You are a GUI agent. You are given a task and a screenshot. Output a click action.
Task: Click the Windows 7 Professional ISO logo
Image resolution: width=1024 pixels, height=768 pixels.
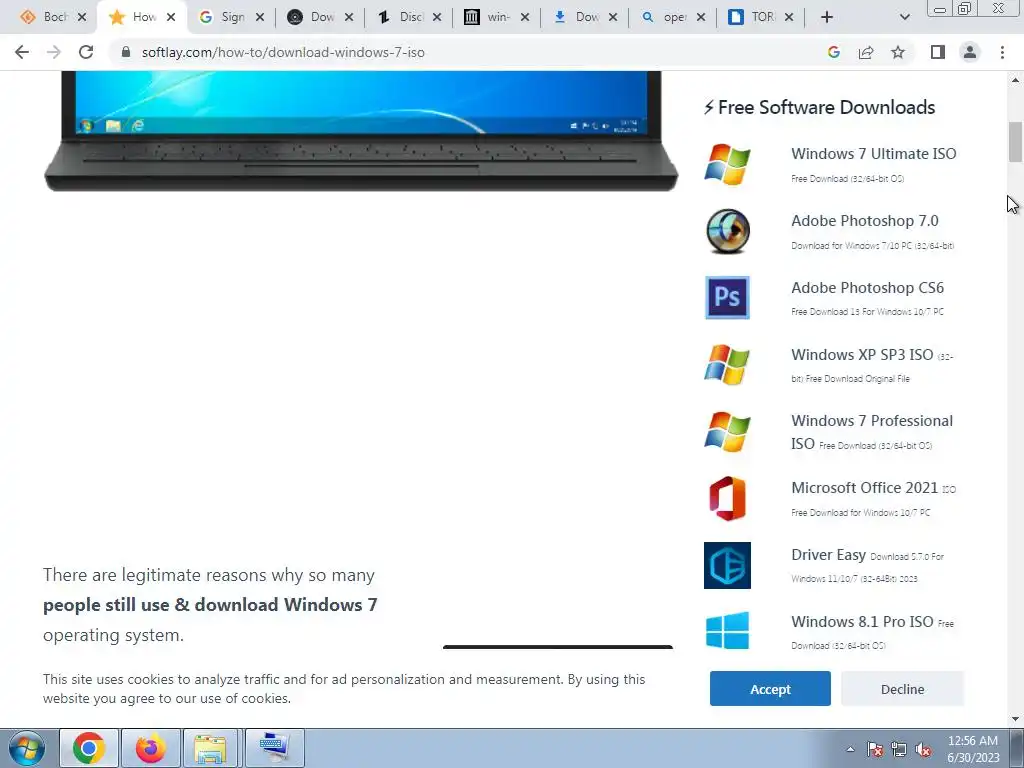(x=727, y=432)
